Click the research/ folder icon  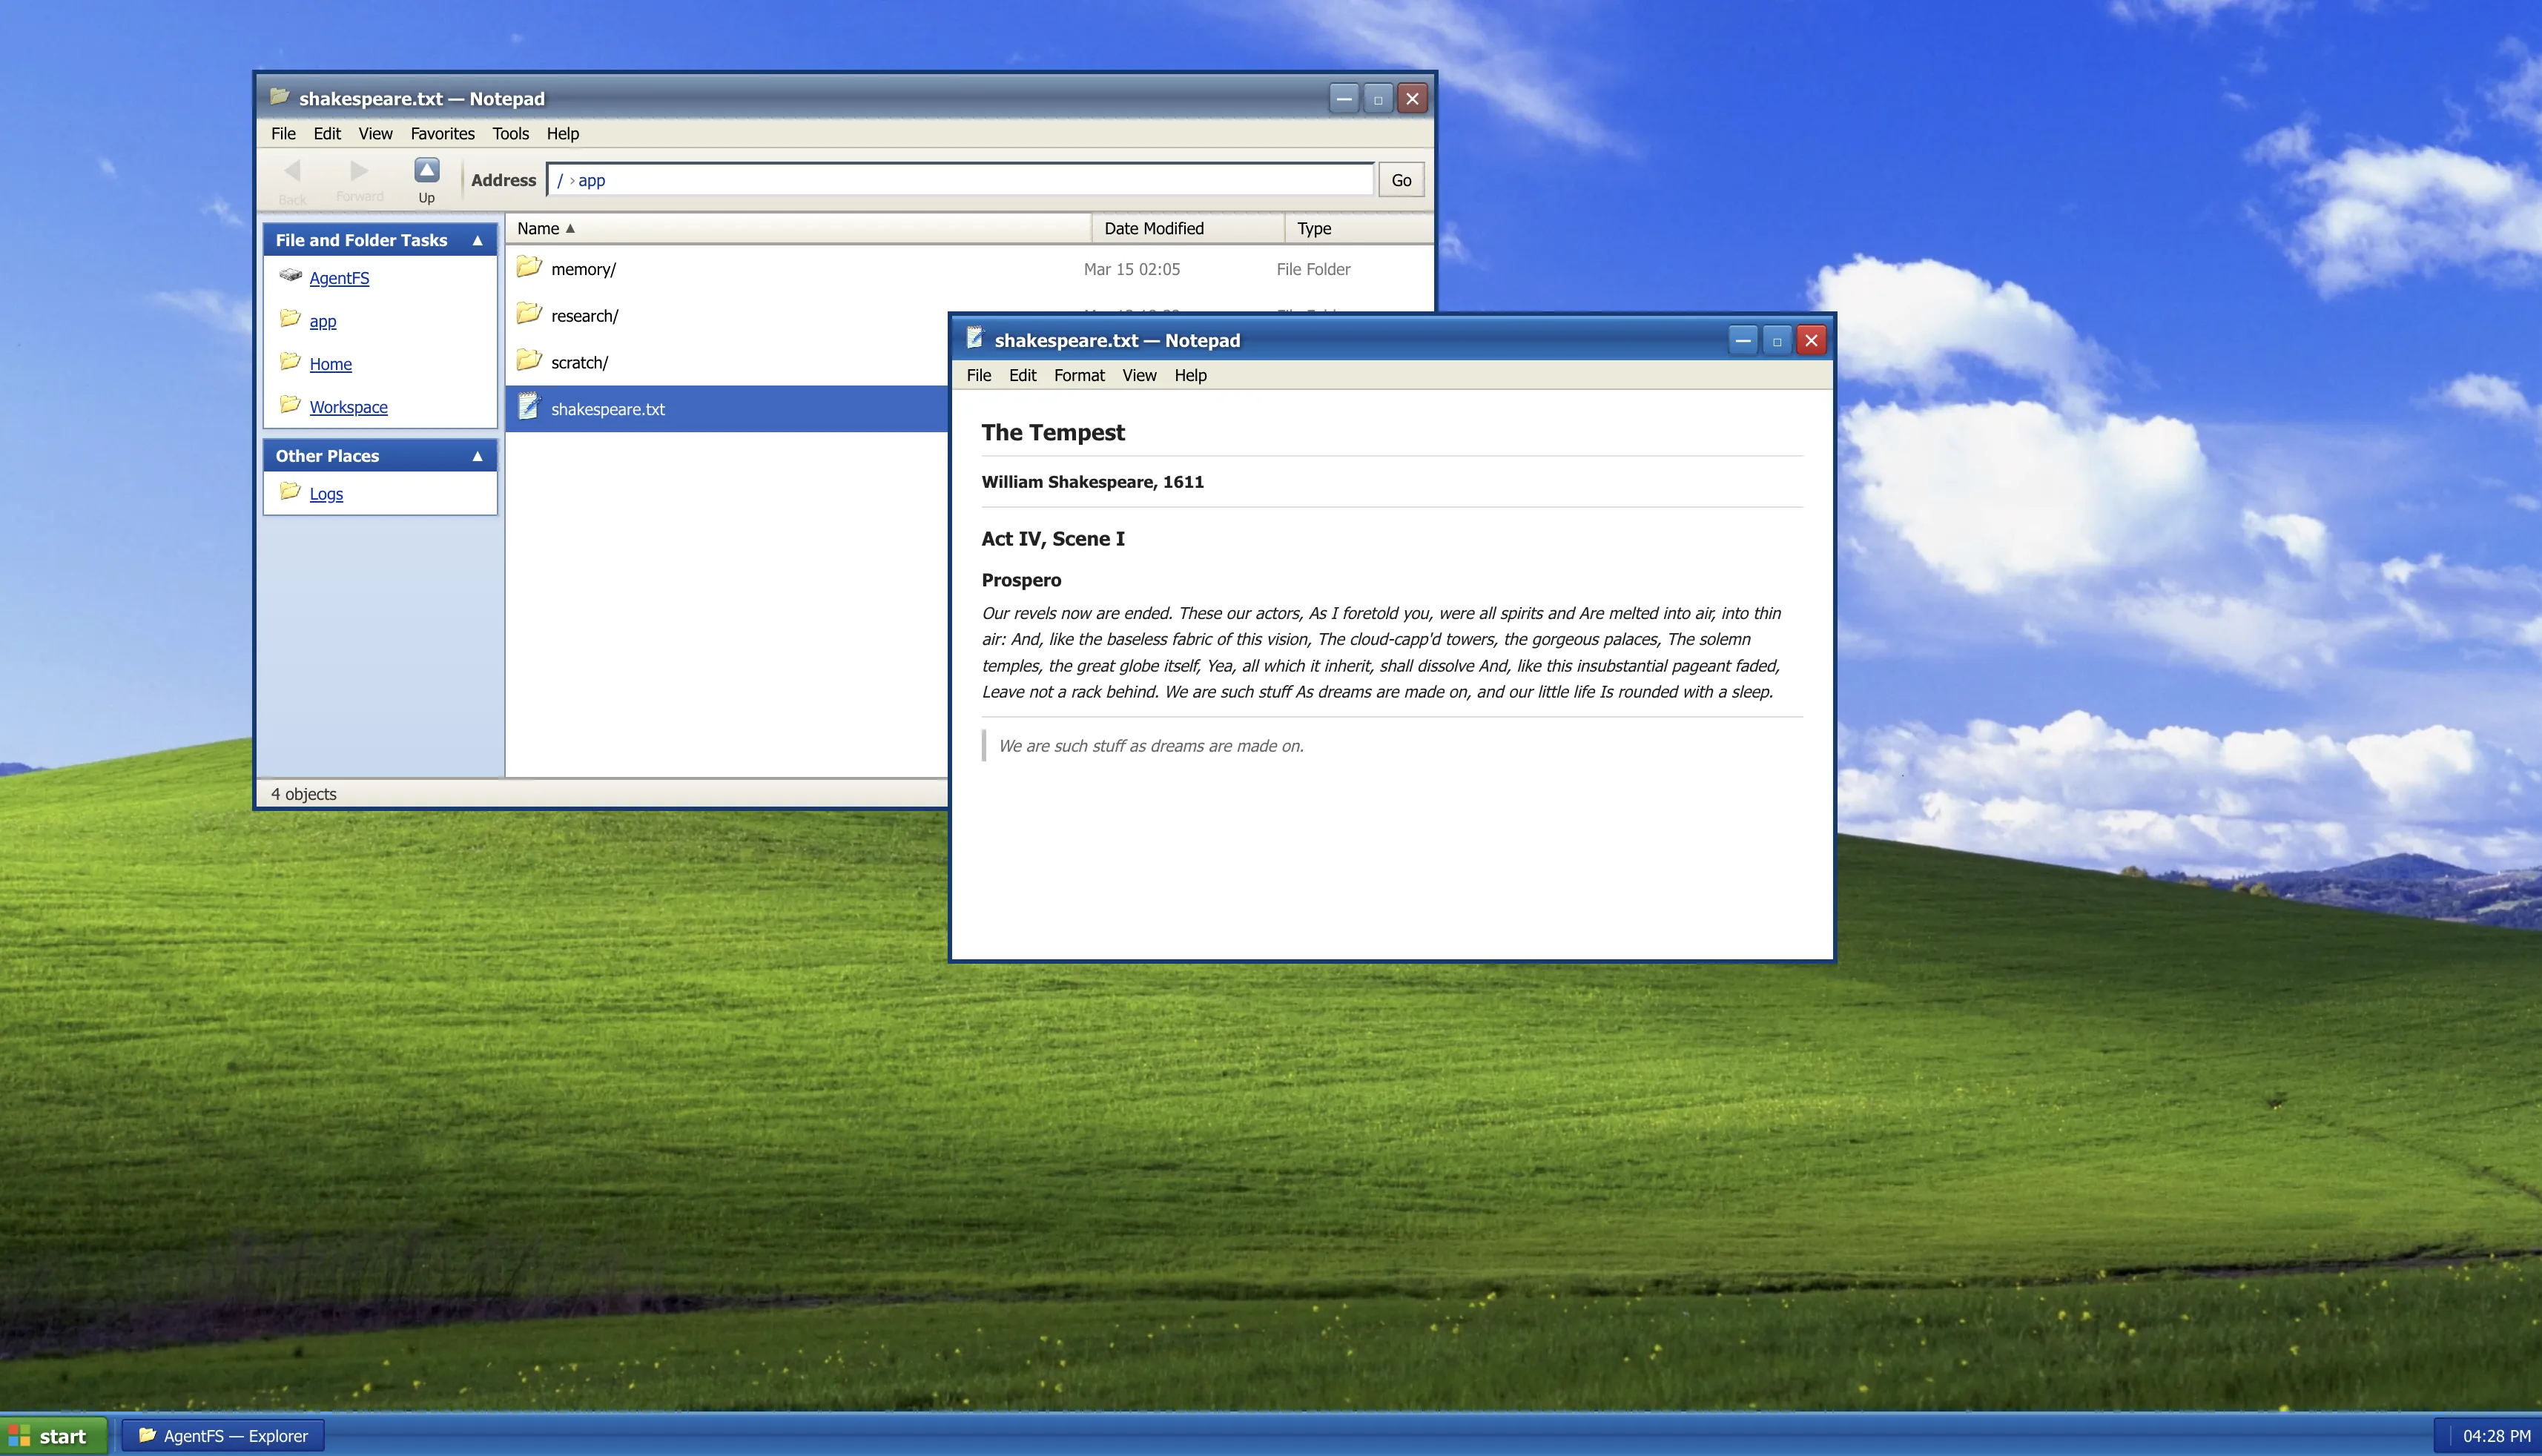[x=529, y=314]
